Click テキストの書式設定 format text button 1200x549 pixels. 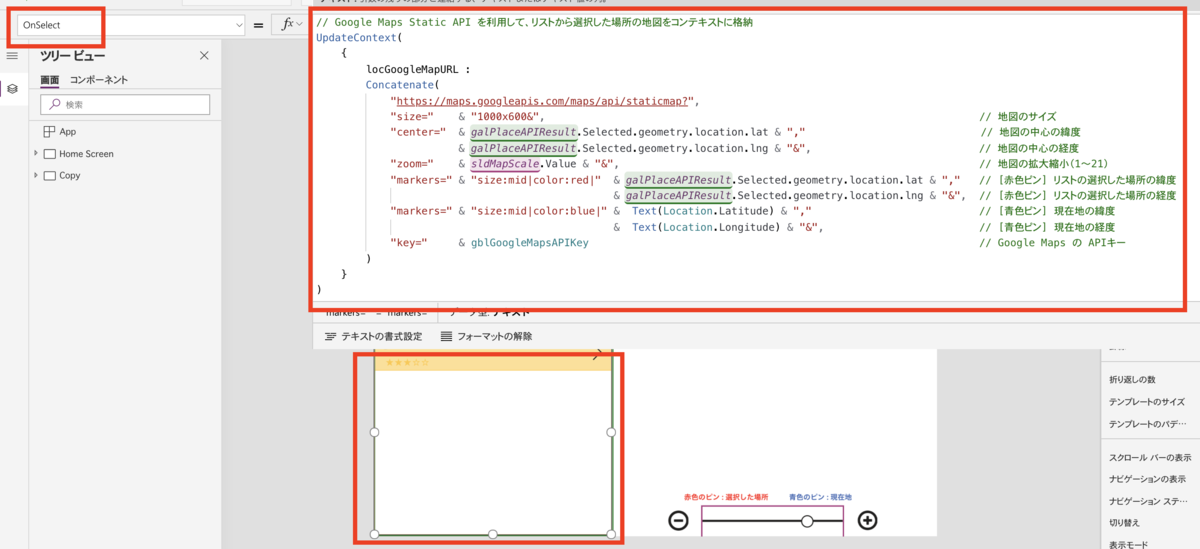374,337
